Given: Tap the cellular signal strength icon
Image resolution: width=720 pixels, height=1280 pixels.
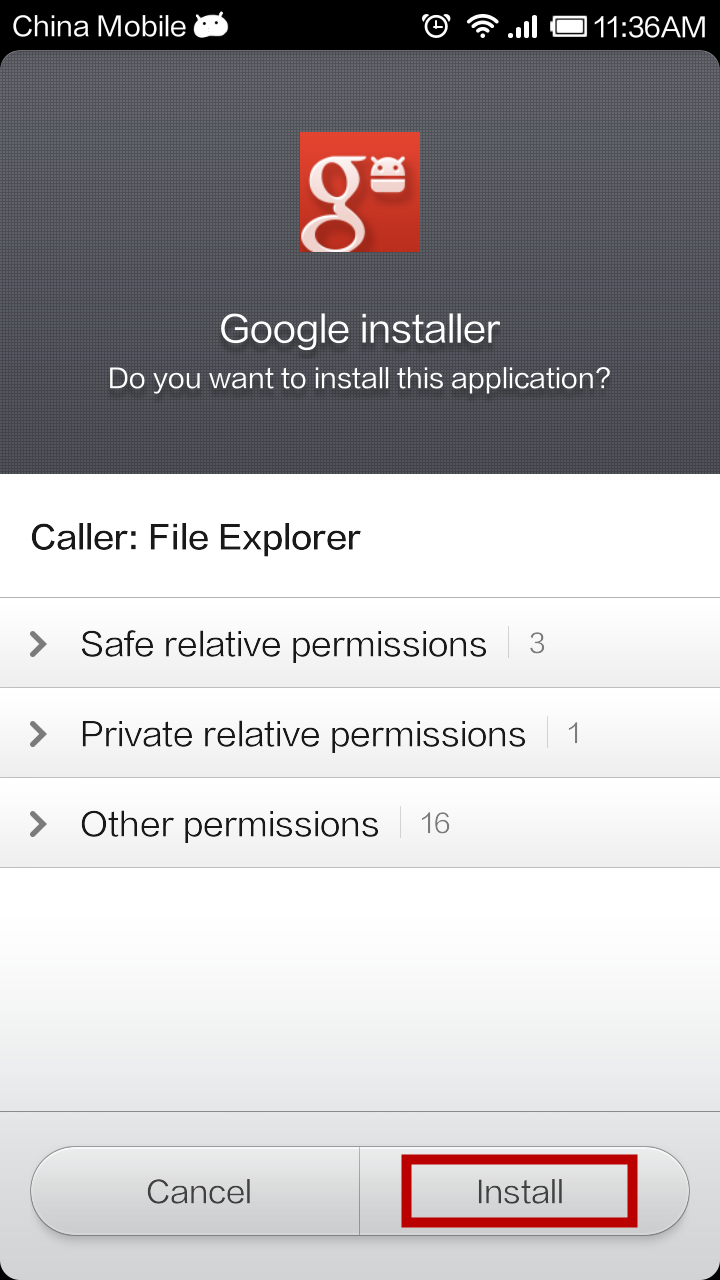Looking at the screenshot, I should pos(523,26).
